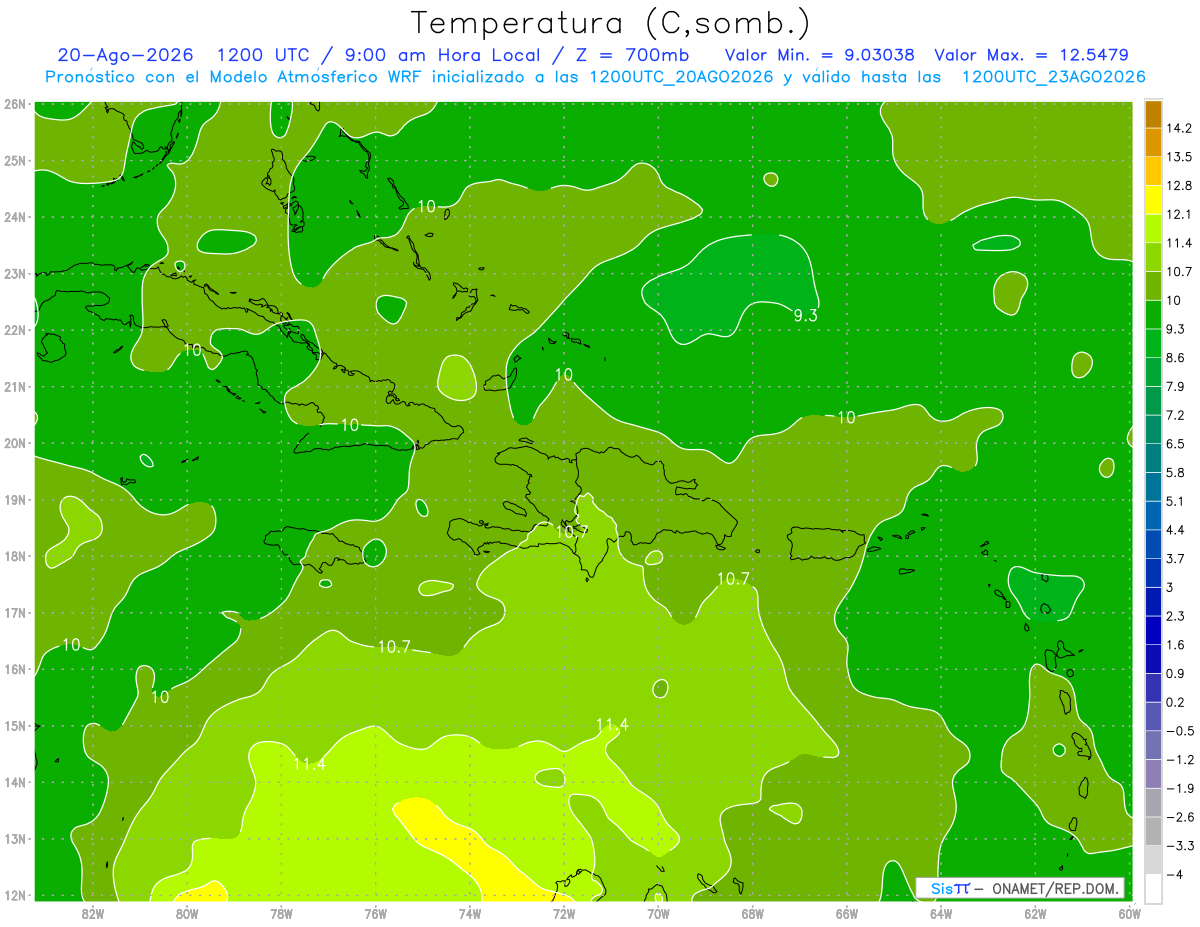Click the lime 11.4–12.1 color scale band
The height and width of the screenshot is (927, 1200).
point(1153,228)
